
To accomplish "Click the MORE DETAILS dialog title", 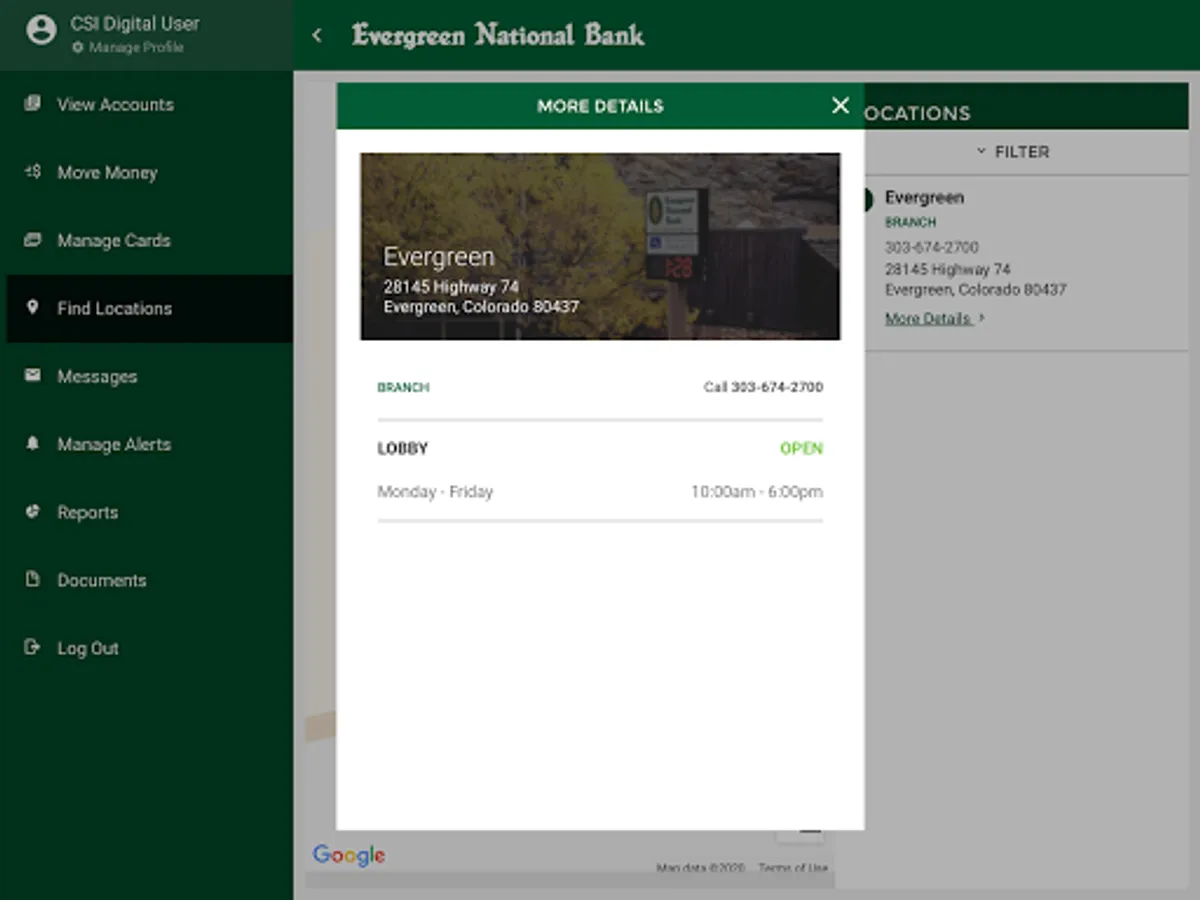I will pos(600,106).
